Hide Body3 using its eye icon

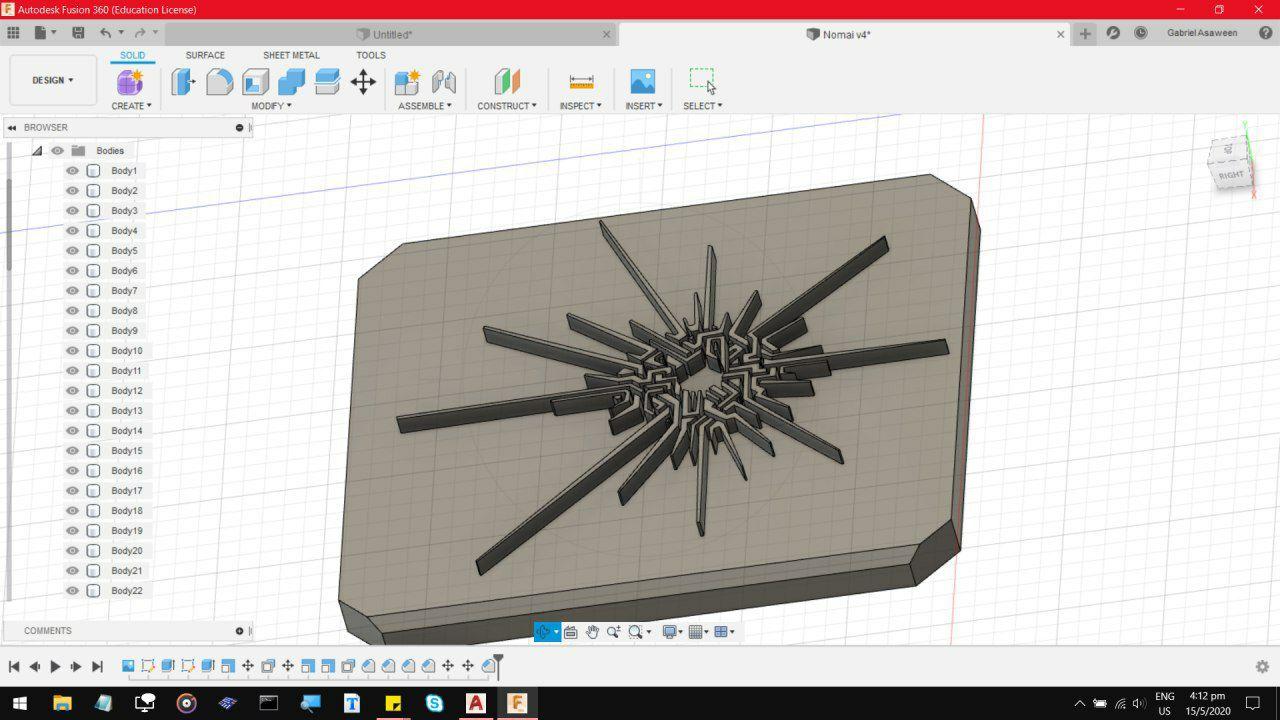[72, 211]
